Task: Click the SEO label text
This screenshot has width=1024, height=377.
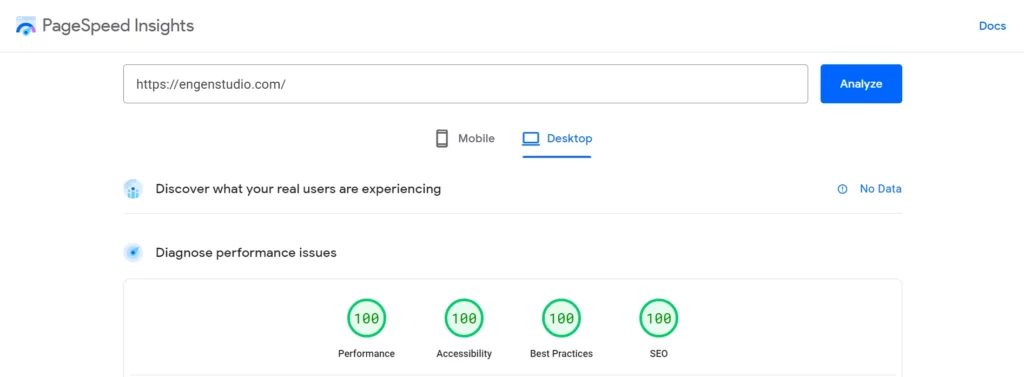Action: pyautogui.click(x=659, y=353)
